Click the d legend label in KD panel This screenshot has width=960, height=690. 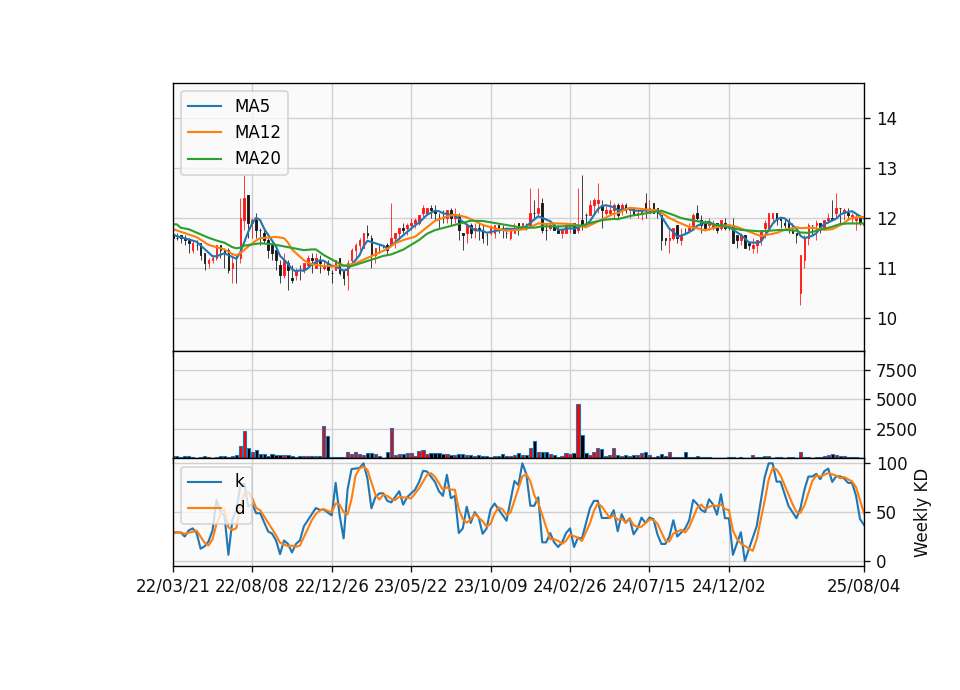[239, 508]
